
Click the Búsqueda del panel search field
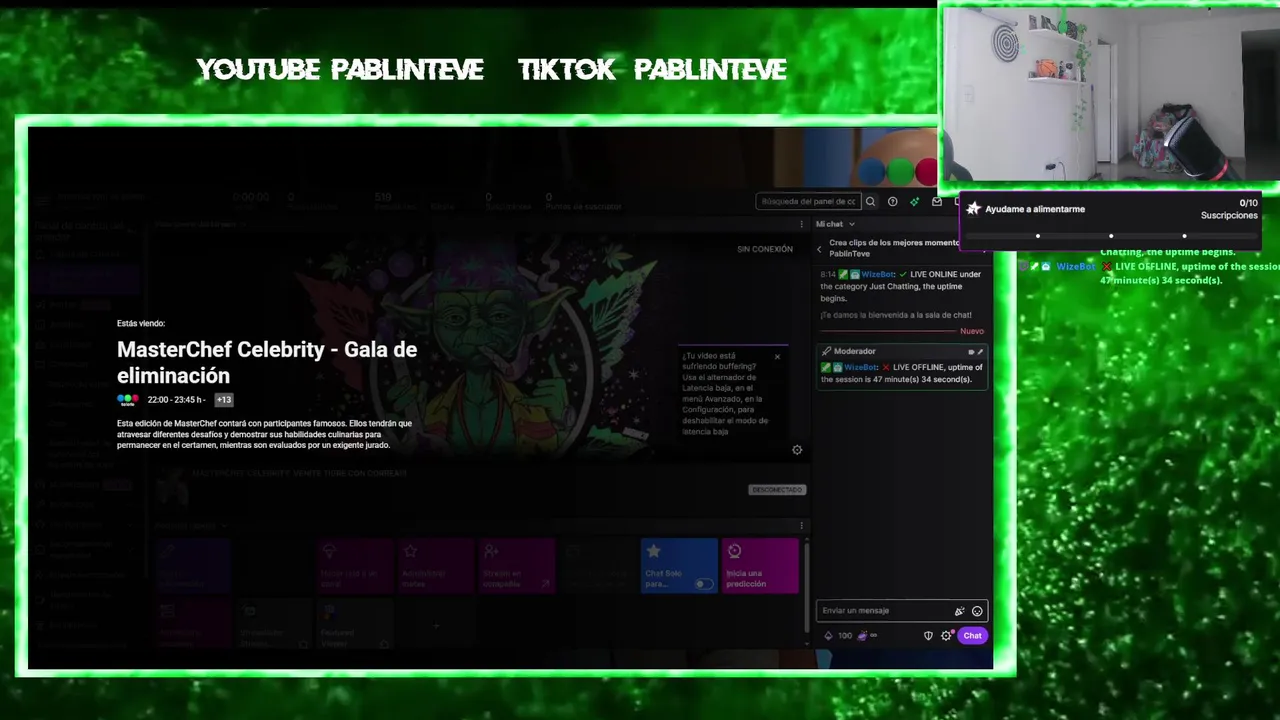[x=808, y=201]
